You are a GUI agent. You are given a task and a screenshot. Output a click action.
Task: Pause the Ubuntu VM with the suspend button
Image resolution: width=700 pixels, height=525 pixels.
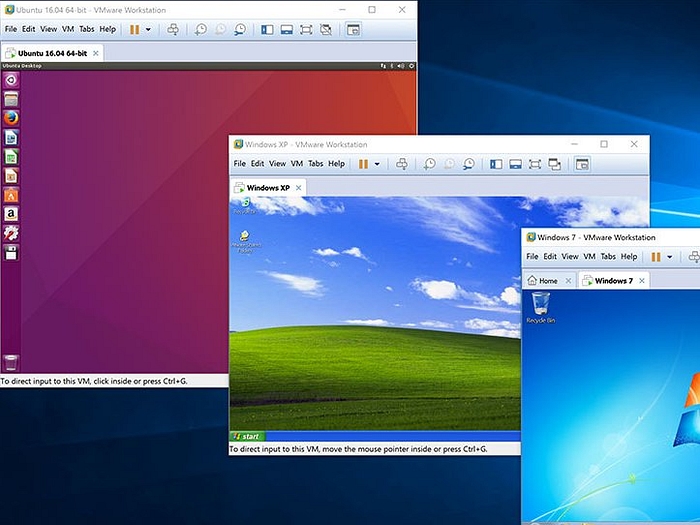point(134,30)
